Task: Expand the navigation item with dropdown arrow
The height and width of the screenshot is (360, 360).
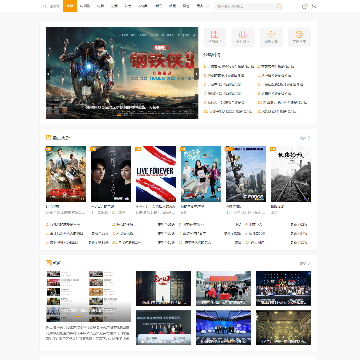Action: [x=203, y=6]
